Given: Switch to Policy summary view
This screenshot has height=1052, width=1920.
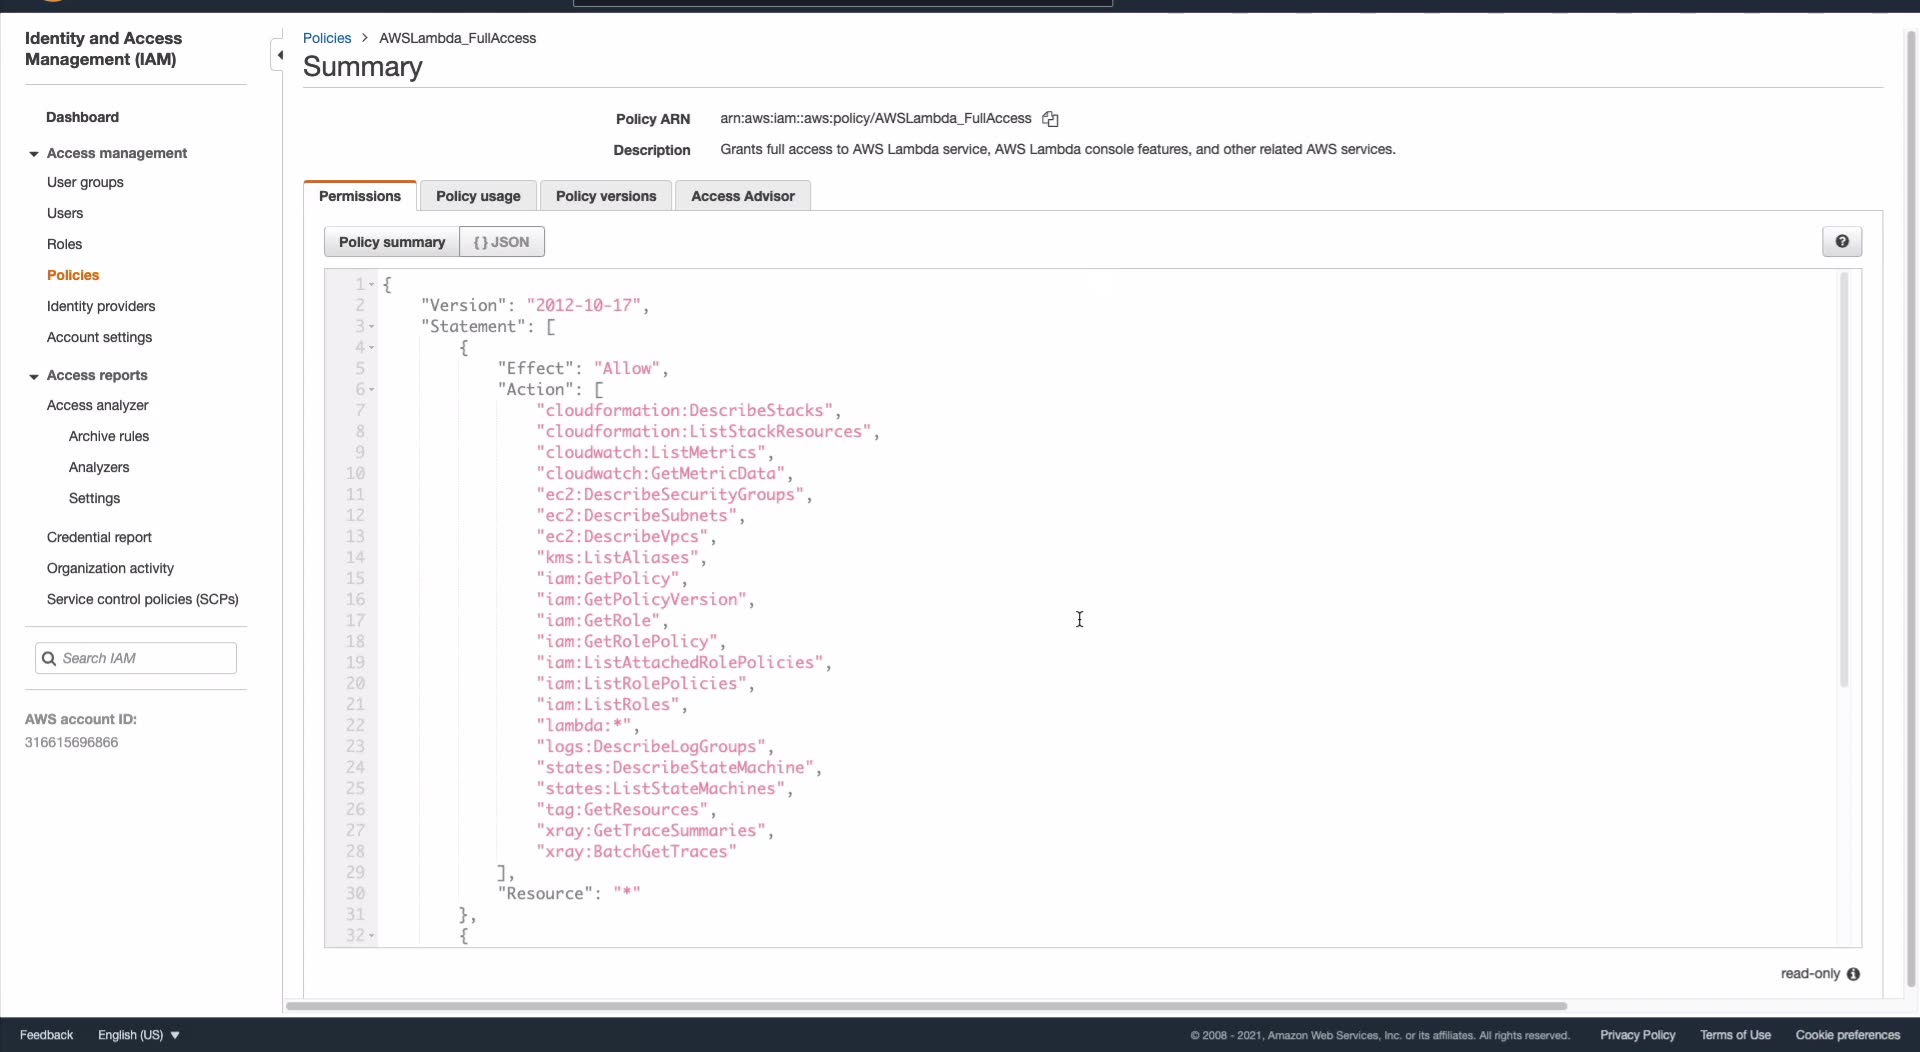Looking at the screenshot, I should (392, 242).
